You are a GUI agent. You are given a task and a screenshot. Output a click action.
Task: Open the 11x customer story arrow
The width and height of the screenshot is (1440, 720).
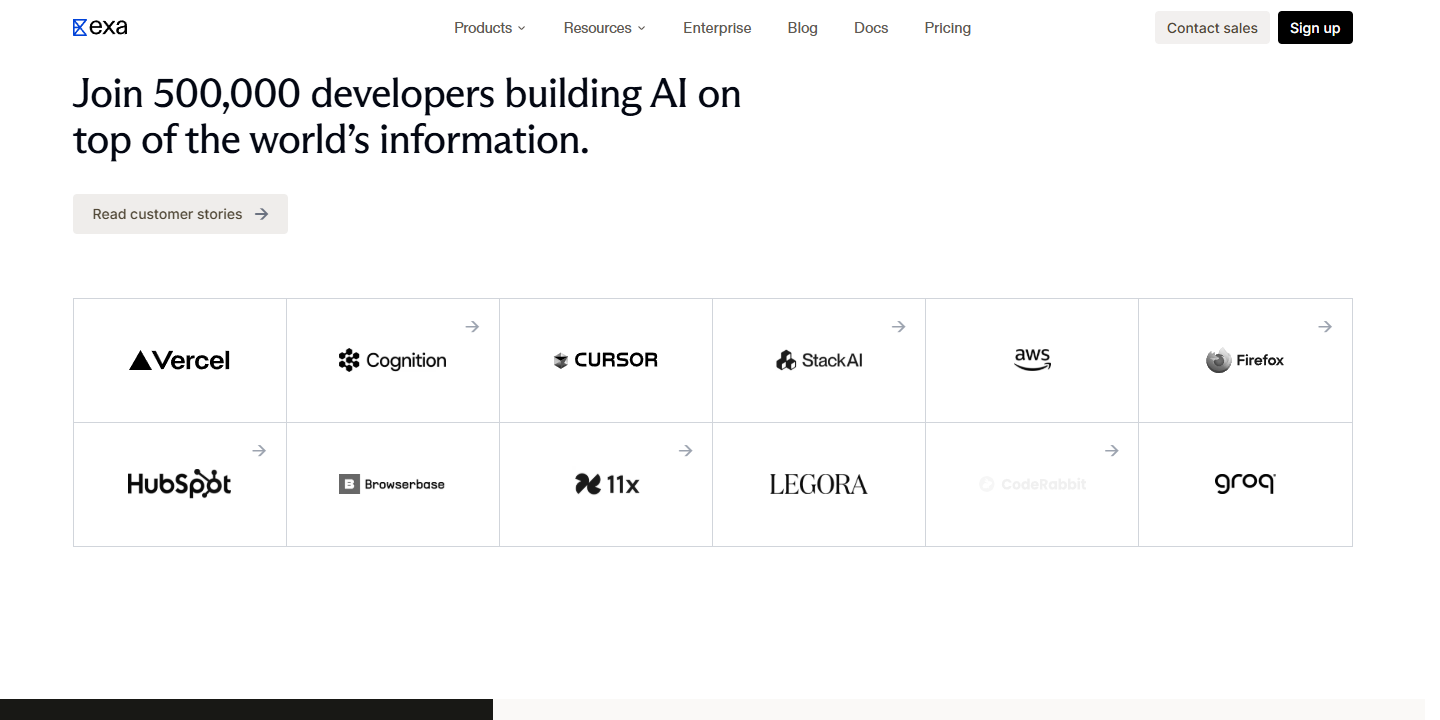click(x=685, y=451)
